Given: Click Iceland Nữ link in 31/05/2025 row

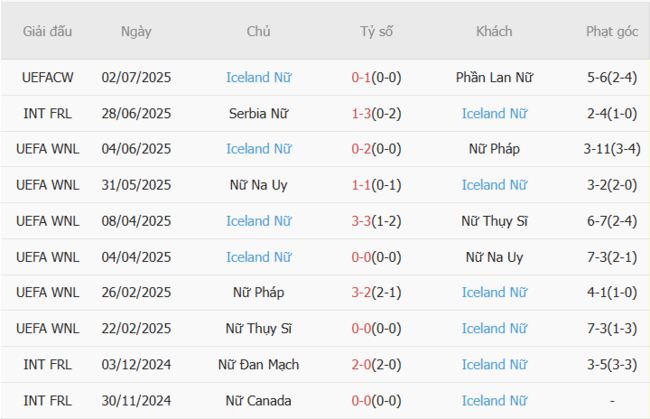Looking at the screenshot, I should pos(494,185).
